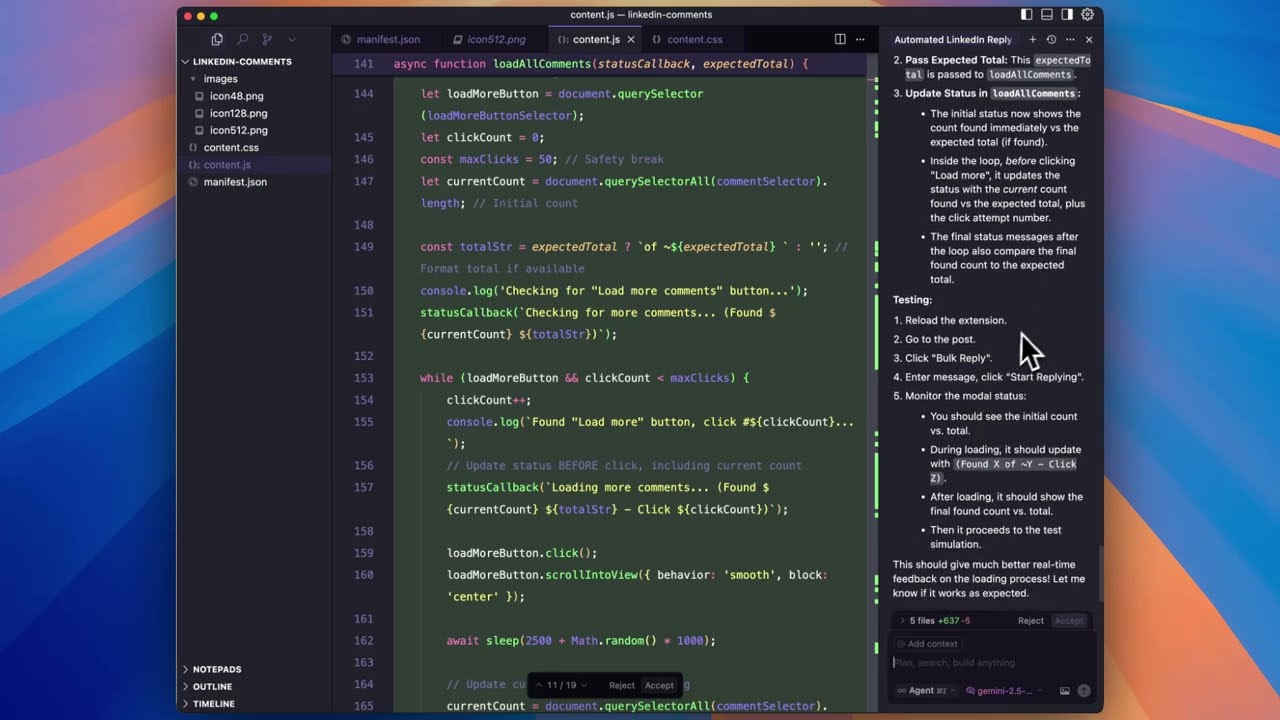Screen dimensions: 1280x720
Task: Go to previous change in diff bar
Action: (x=540, y=685)
